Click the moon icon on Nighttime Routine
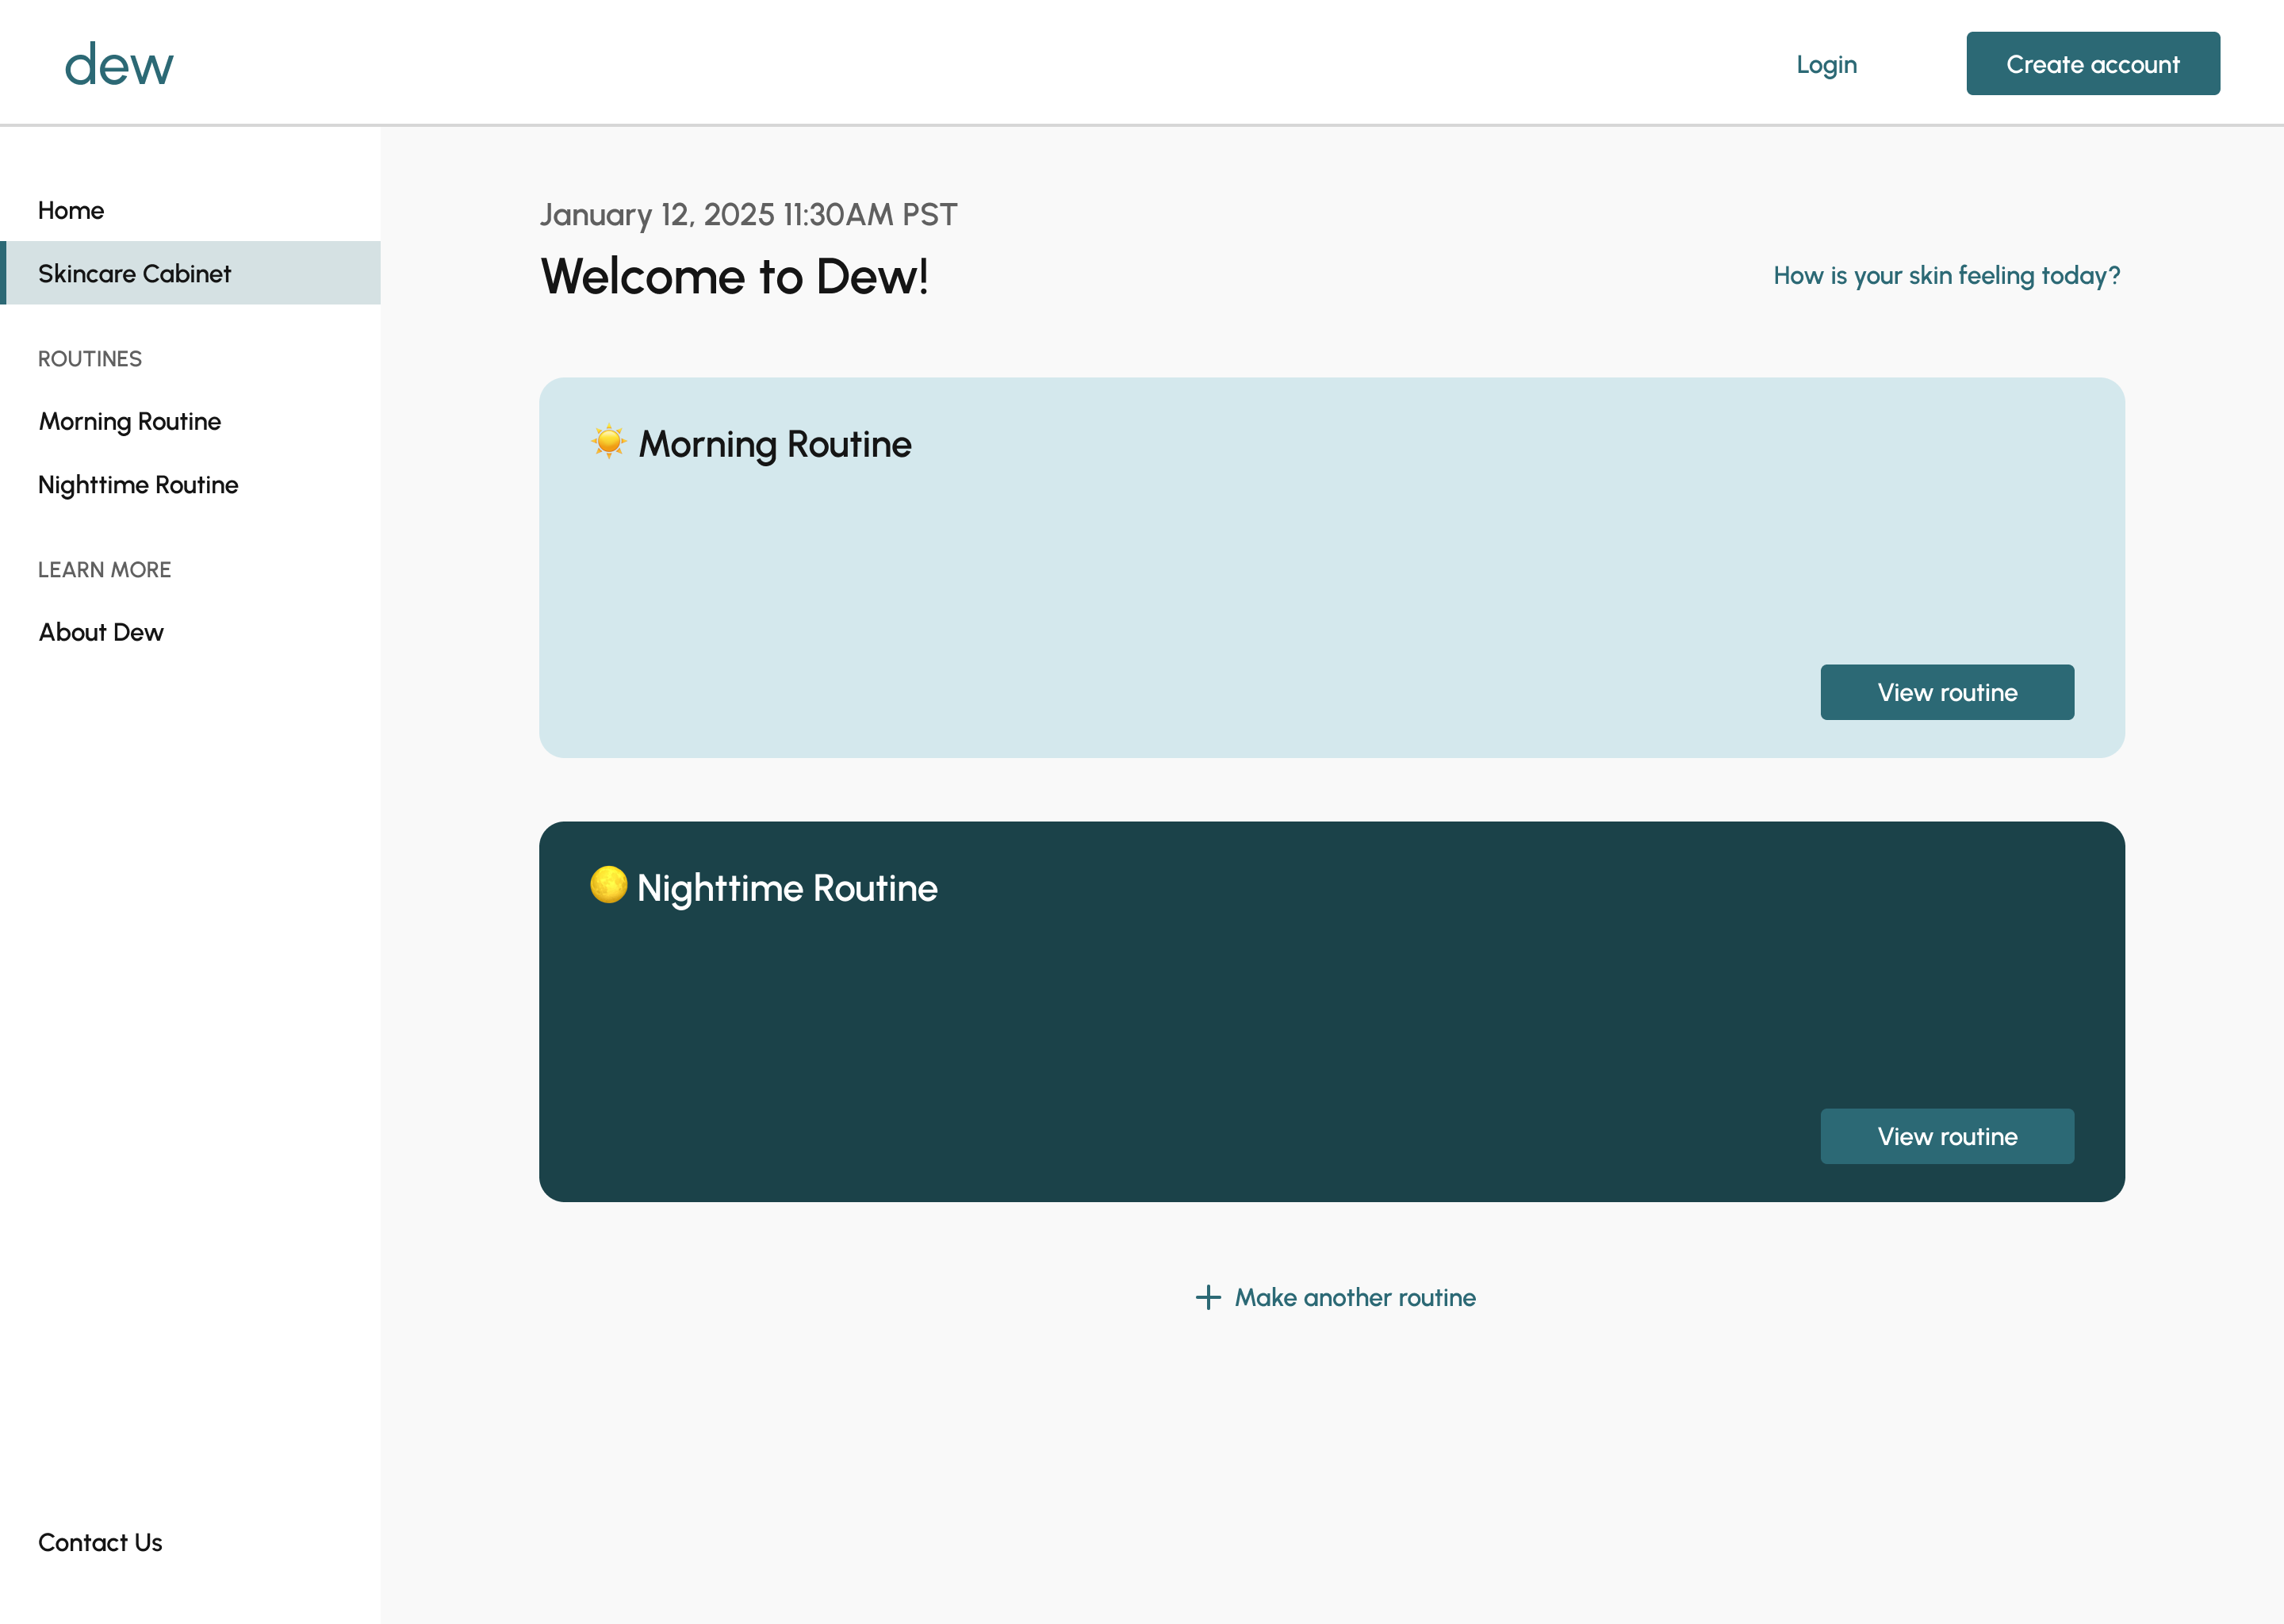2284x1624 pixels. pyautogui.click(x=608, y=885)
